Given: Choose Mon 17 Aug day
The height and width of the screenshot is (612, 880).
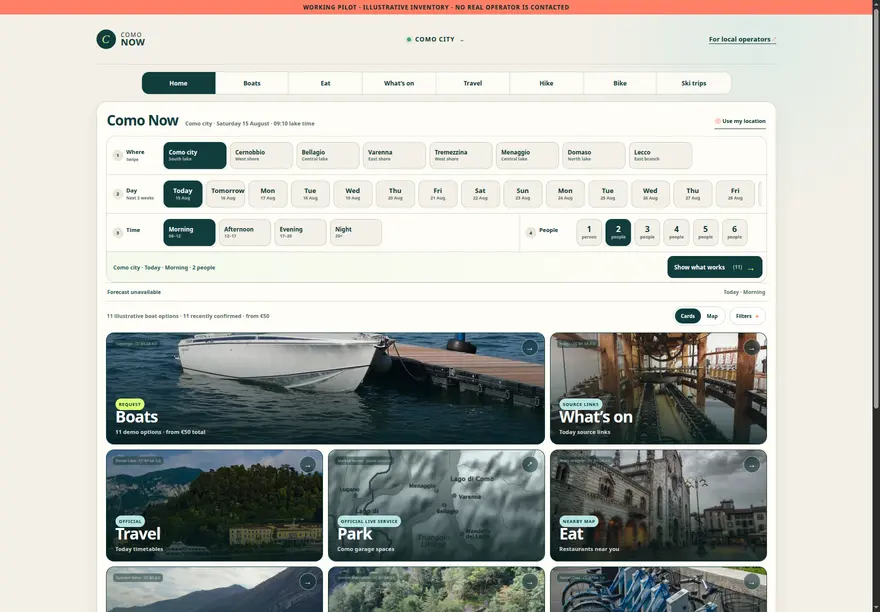Looking at the screenshot, I should click(x=268, y=194).
